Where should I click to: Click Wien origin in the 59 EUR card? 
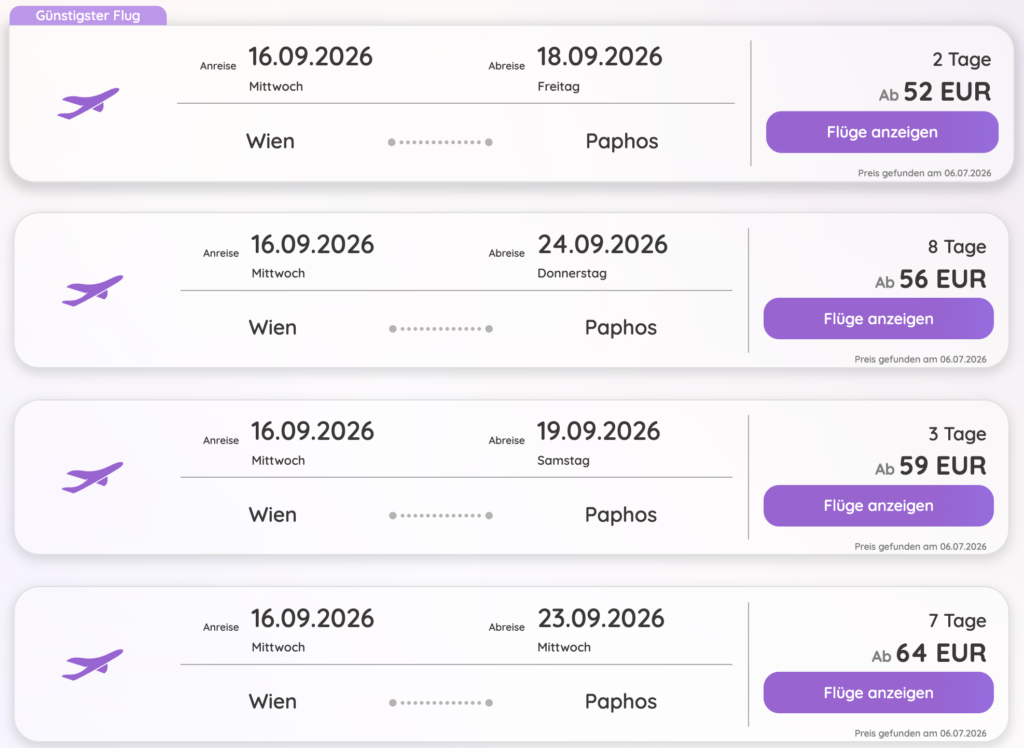(272, 515)
